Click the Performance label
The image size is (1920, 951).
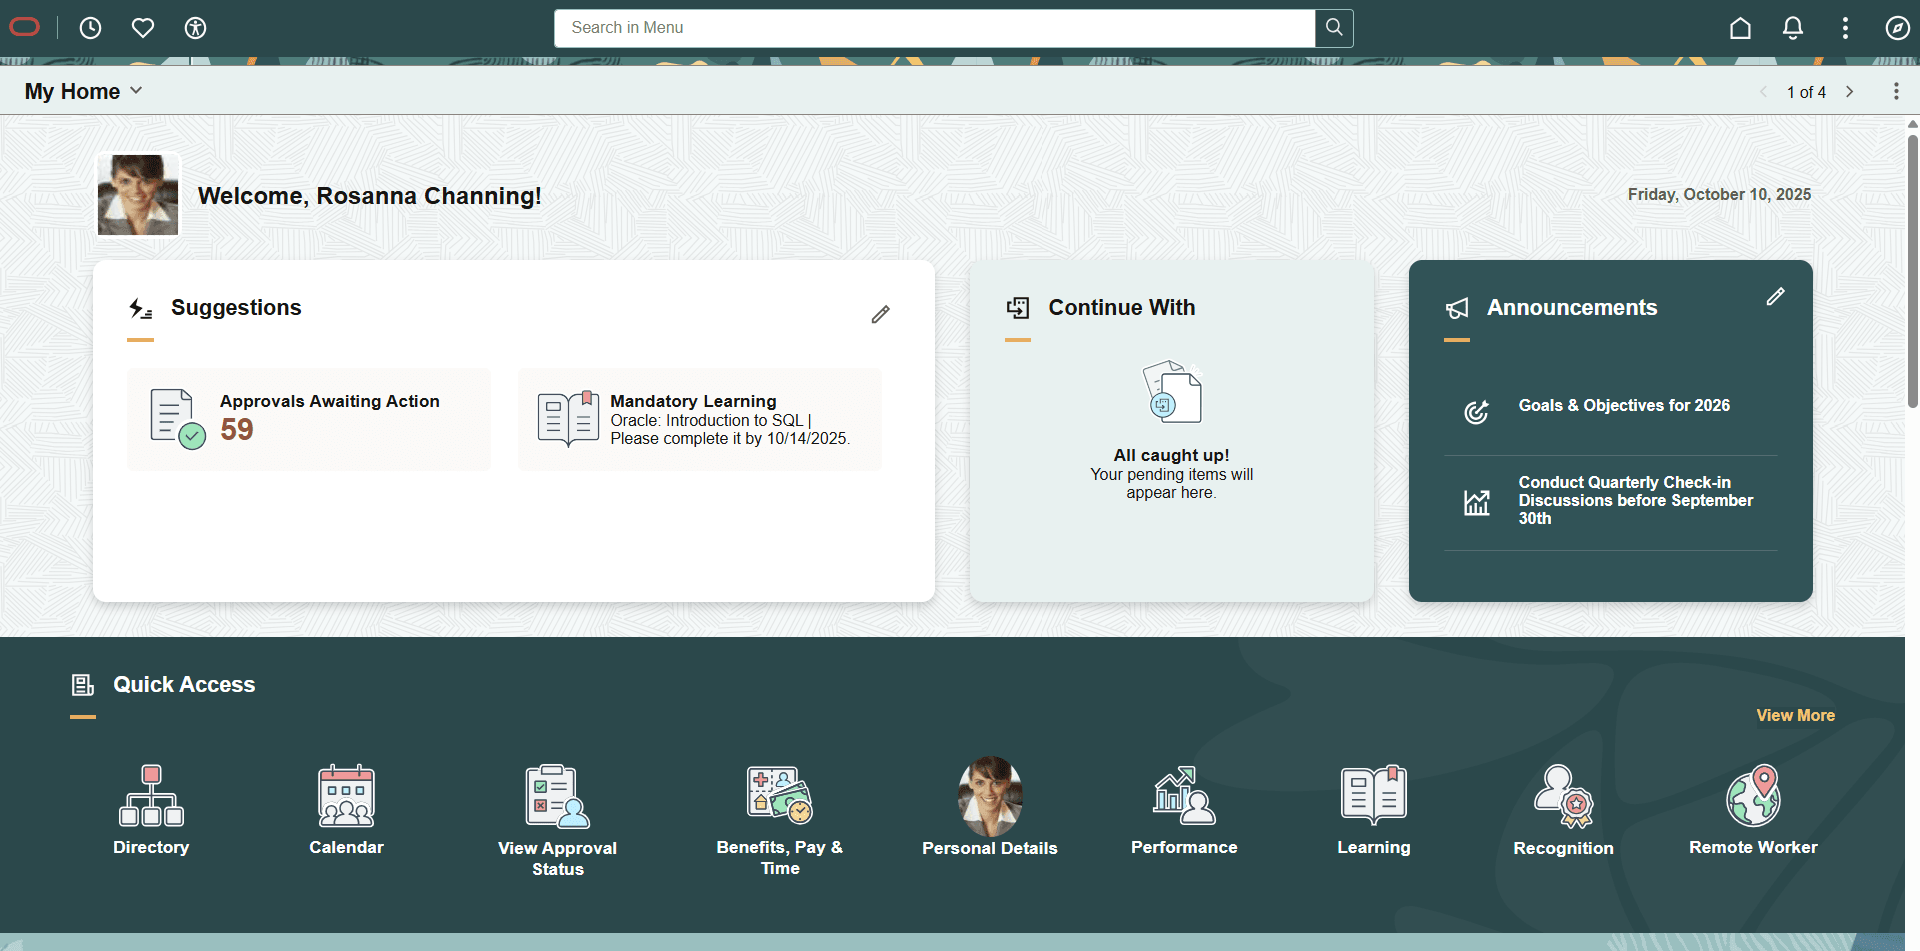[x=1184, y=848]
